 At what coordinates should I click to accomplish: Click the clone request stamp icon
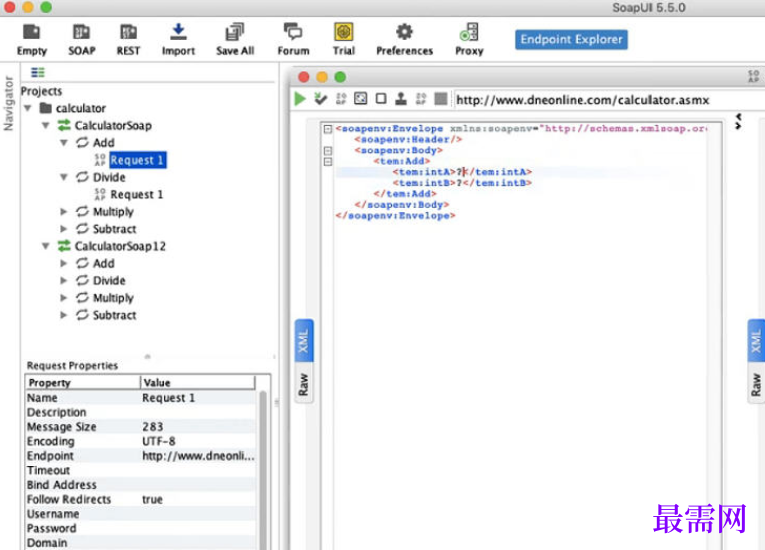tap(401, 99)
